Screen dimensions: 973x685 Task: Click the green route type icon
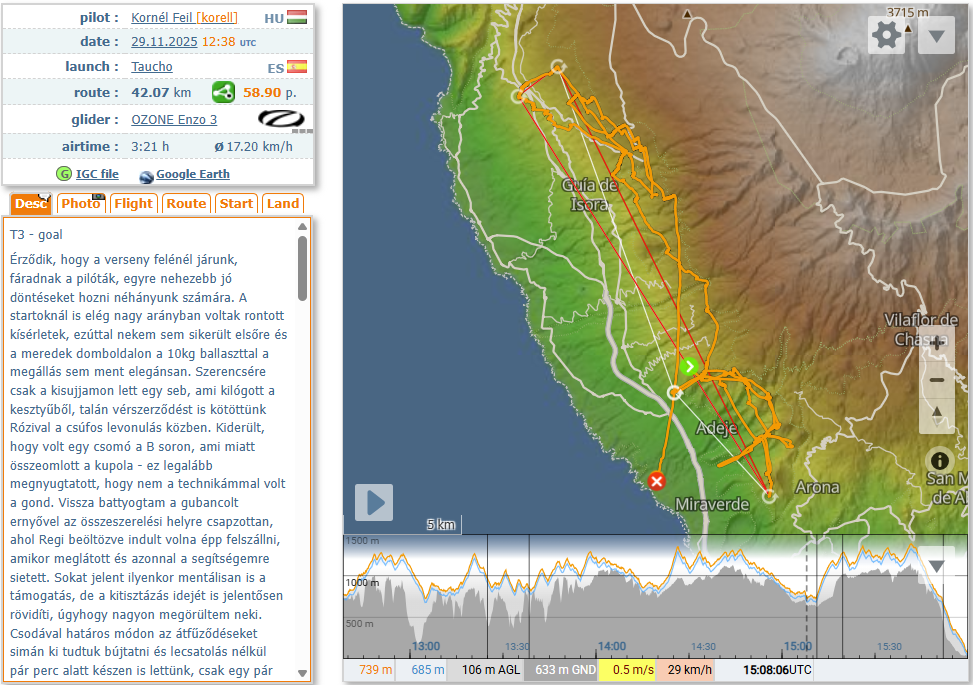[x=223, y=93]
